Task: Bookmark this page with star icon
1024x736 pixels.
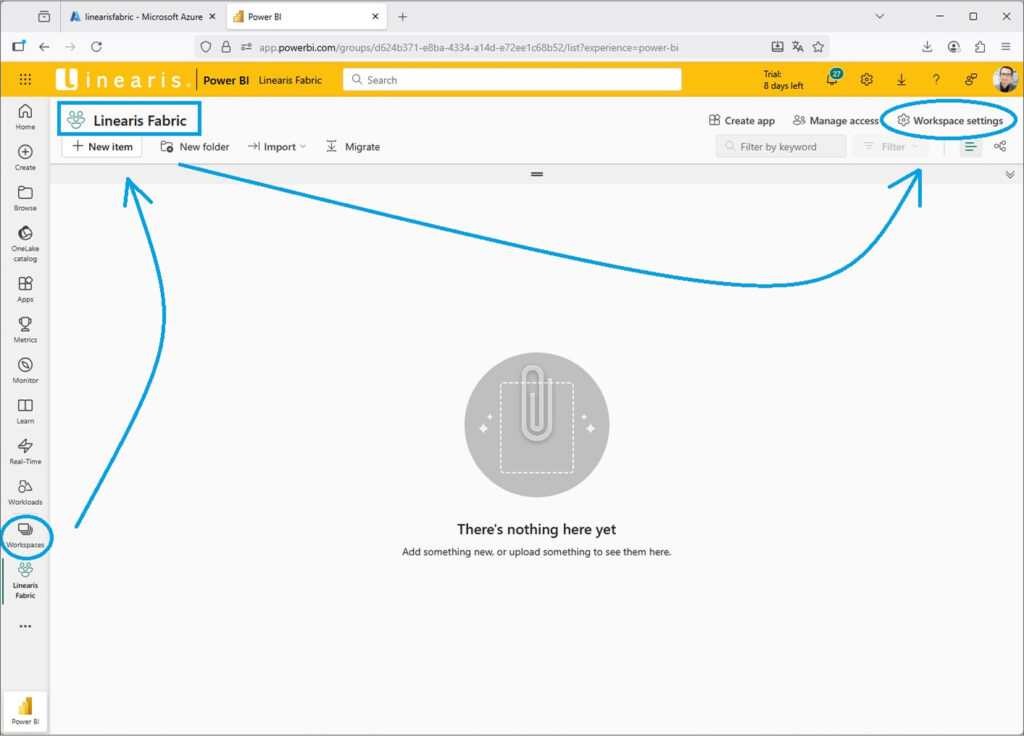Action: pos(818,47)
